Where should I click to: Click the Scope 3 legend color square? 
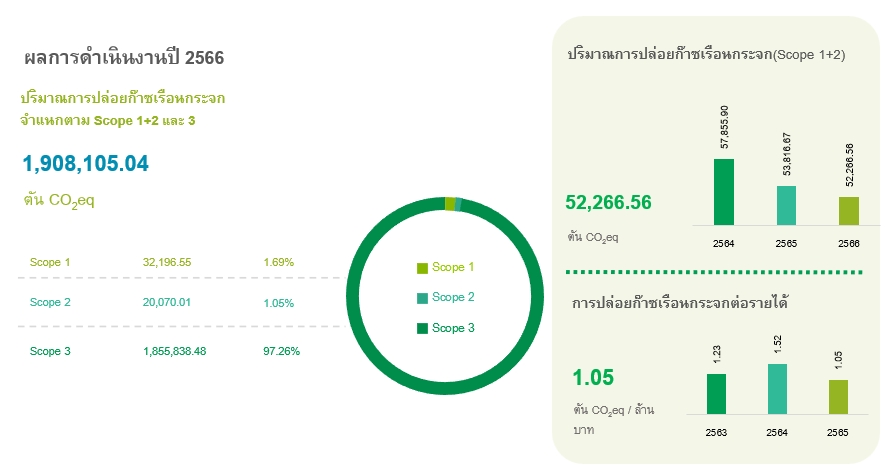click(422, 329)
